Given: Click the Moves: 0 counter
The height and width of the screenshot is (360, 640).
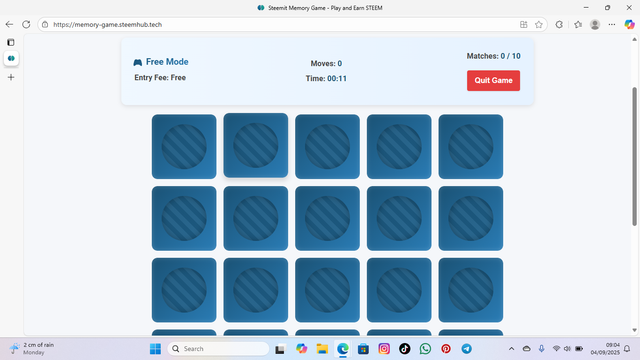Looking at the screenshot, I should (x=326, y=63).
